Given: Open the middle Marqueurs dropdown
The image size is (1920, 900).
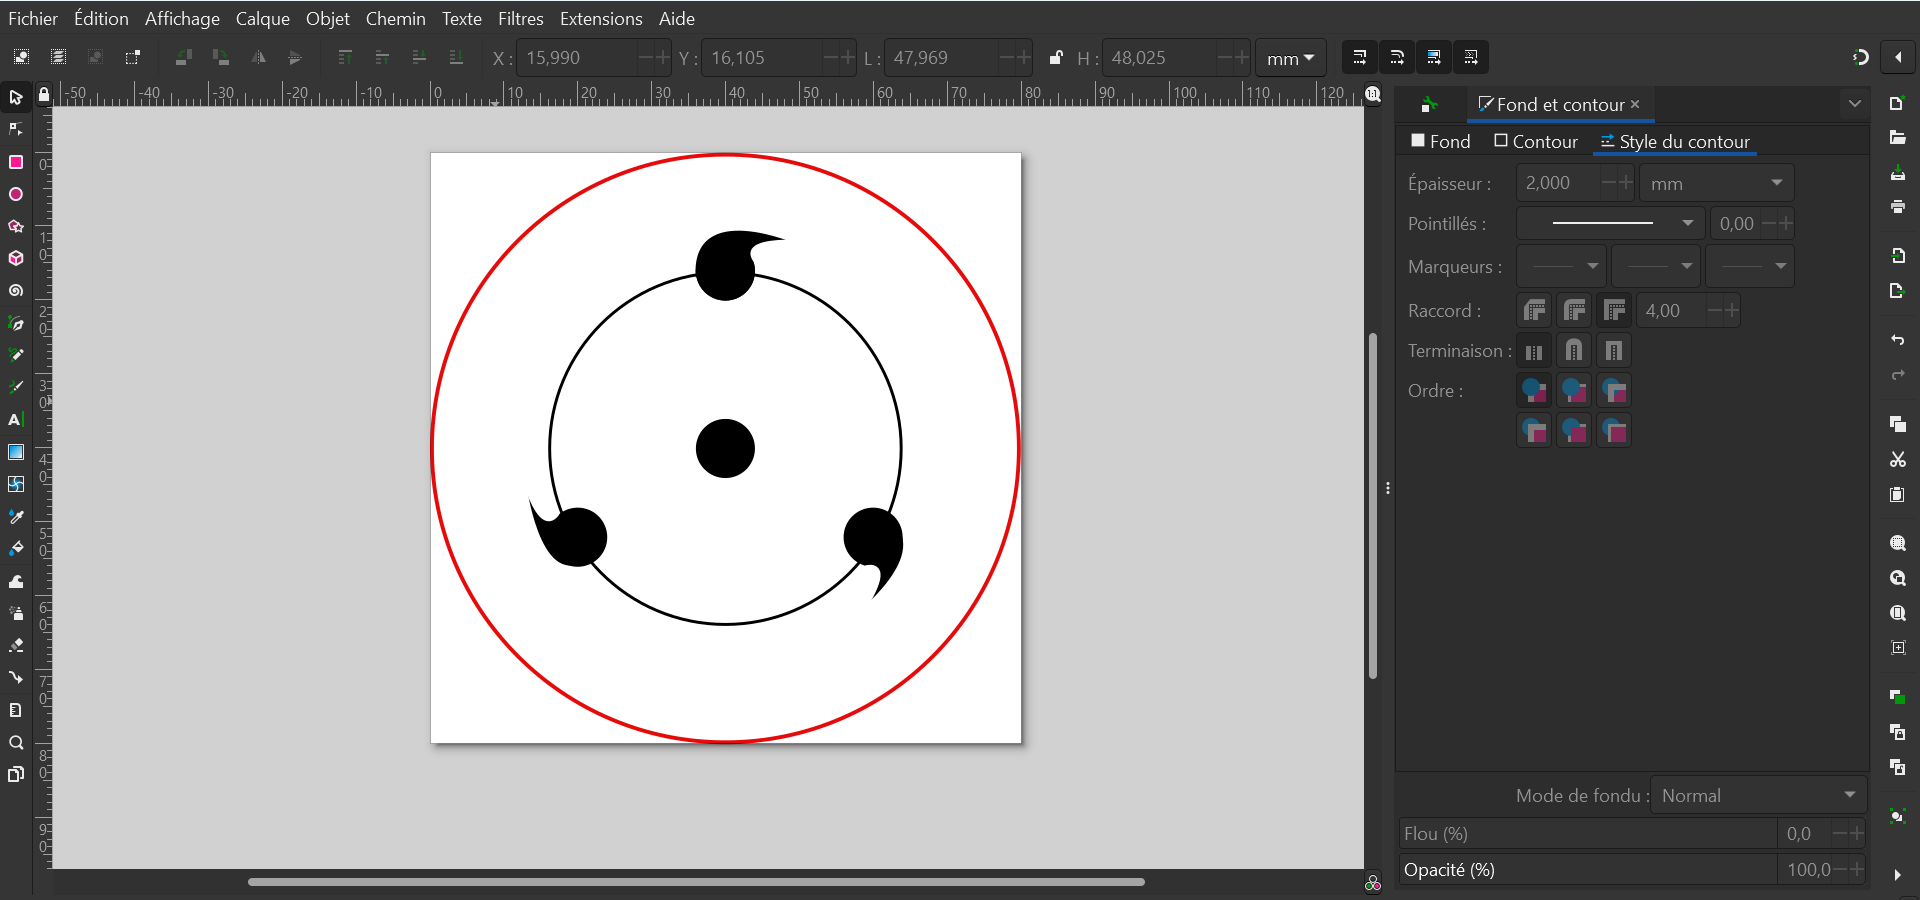Looking at the screenshot, I should (1655, 266).
